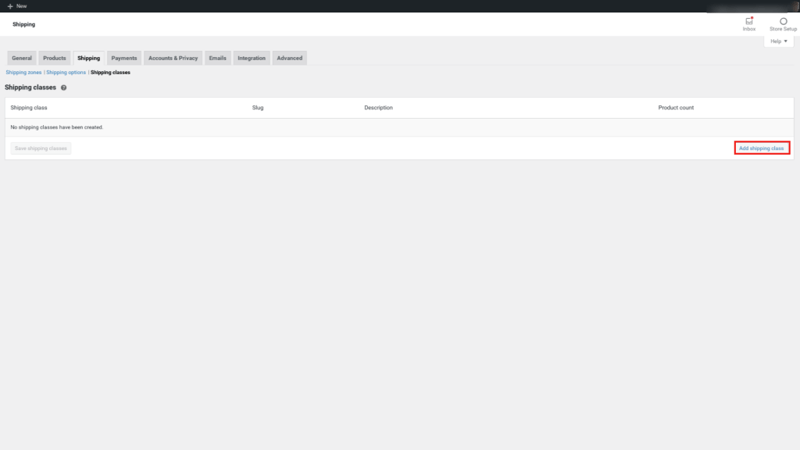800x450 pixels.
Task: Open the Integration tab
Action: pos(252,58)
